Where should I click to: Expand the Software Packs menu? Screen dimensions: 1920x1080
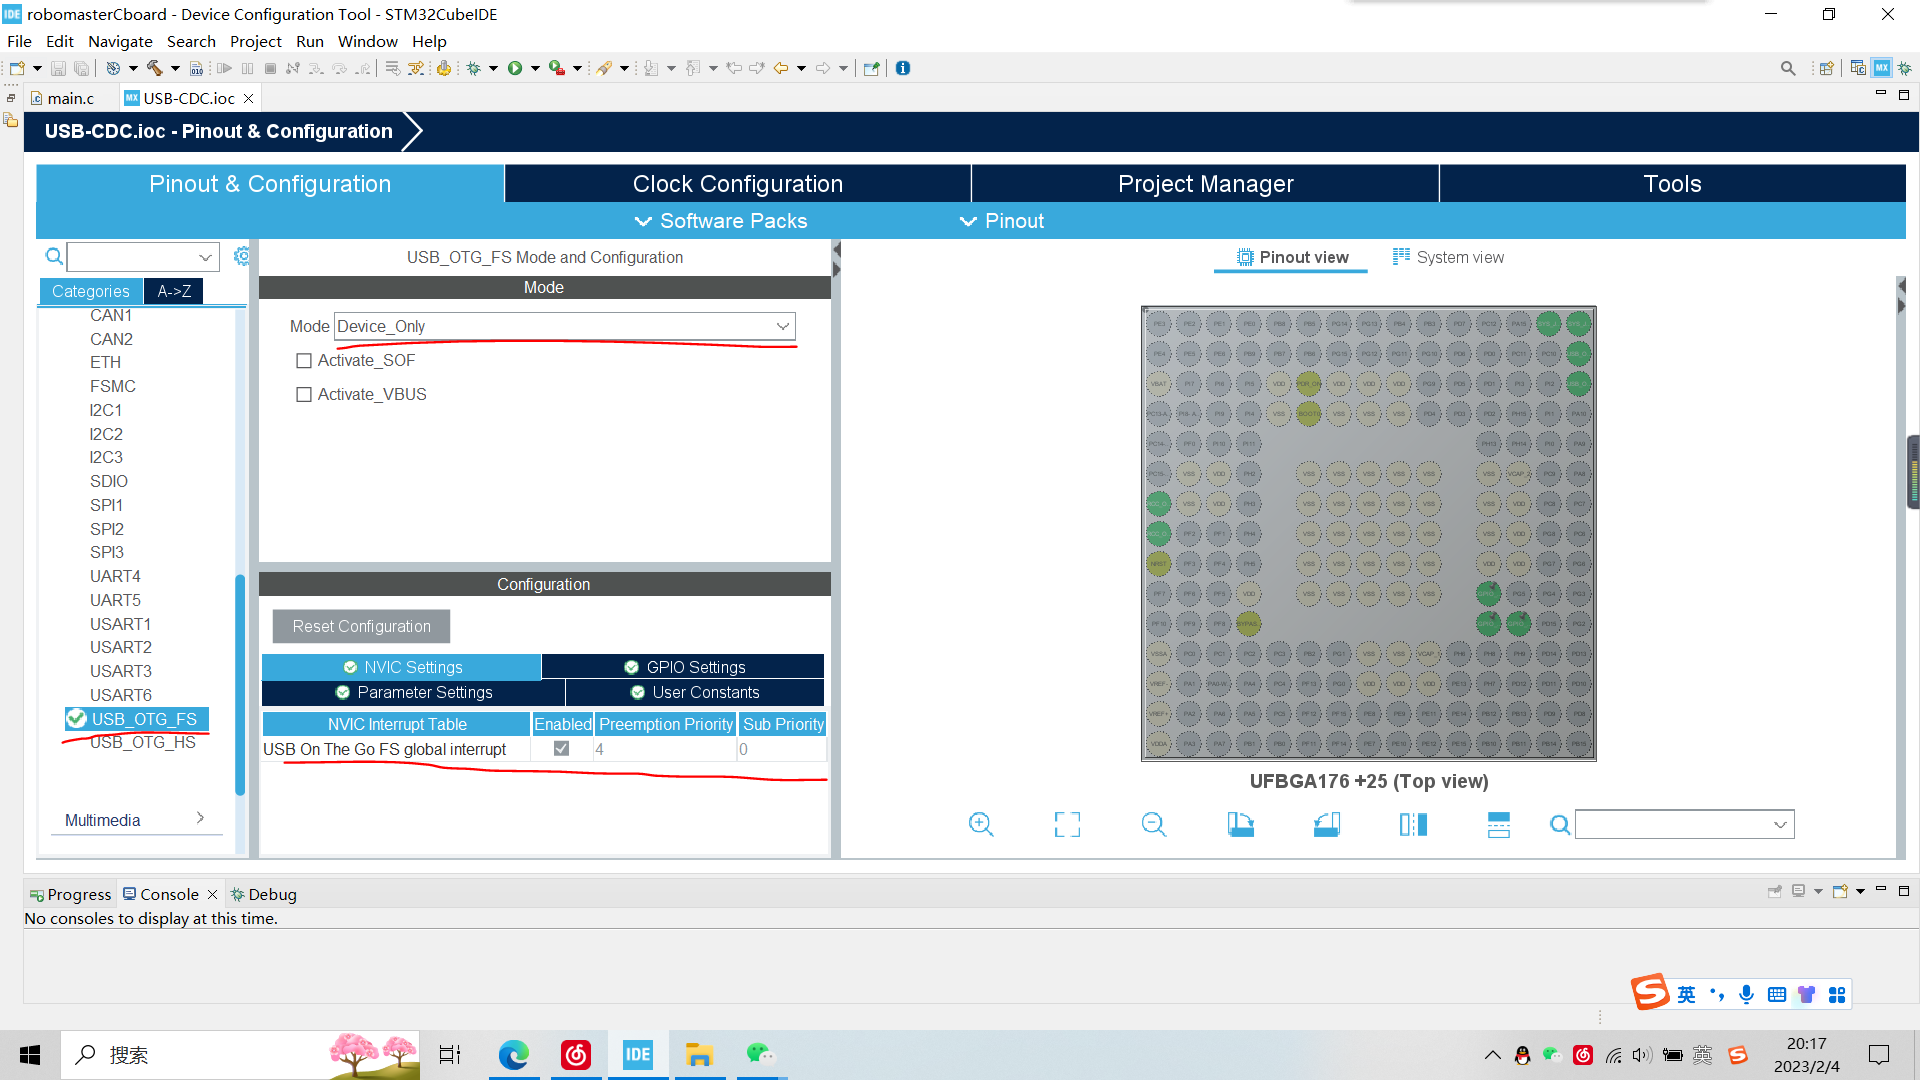point(721,221)
